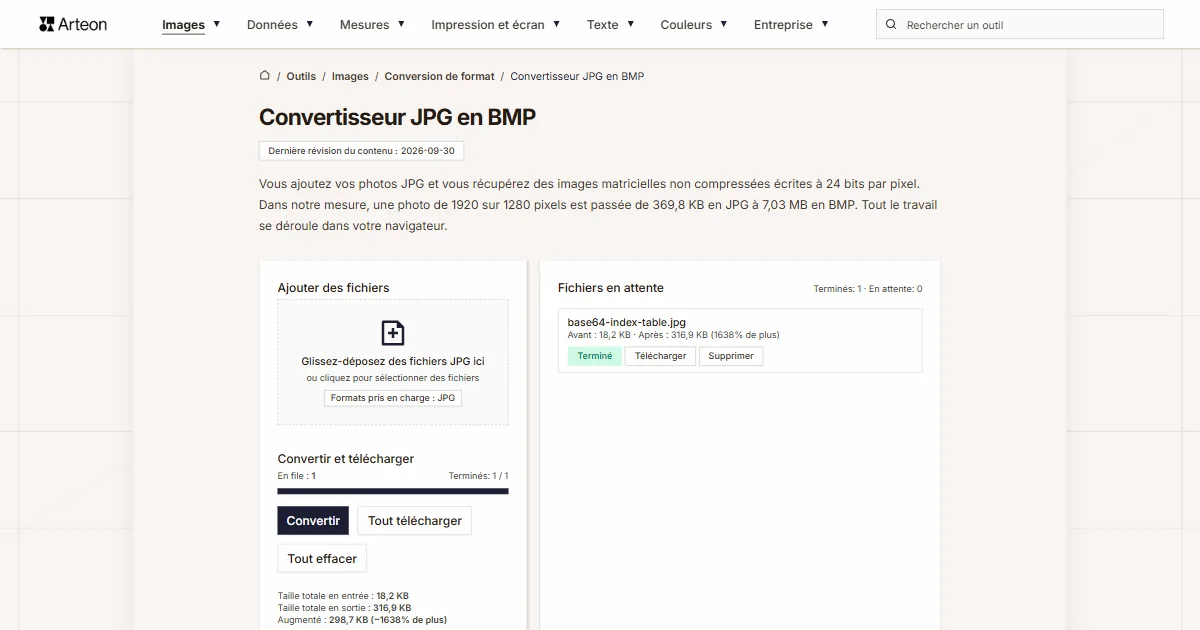Click the Formats pris en charge : JPG label

click(x=393, y=398)
